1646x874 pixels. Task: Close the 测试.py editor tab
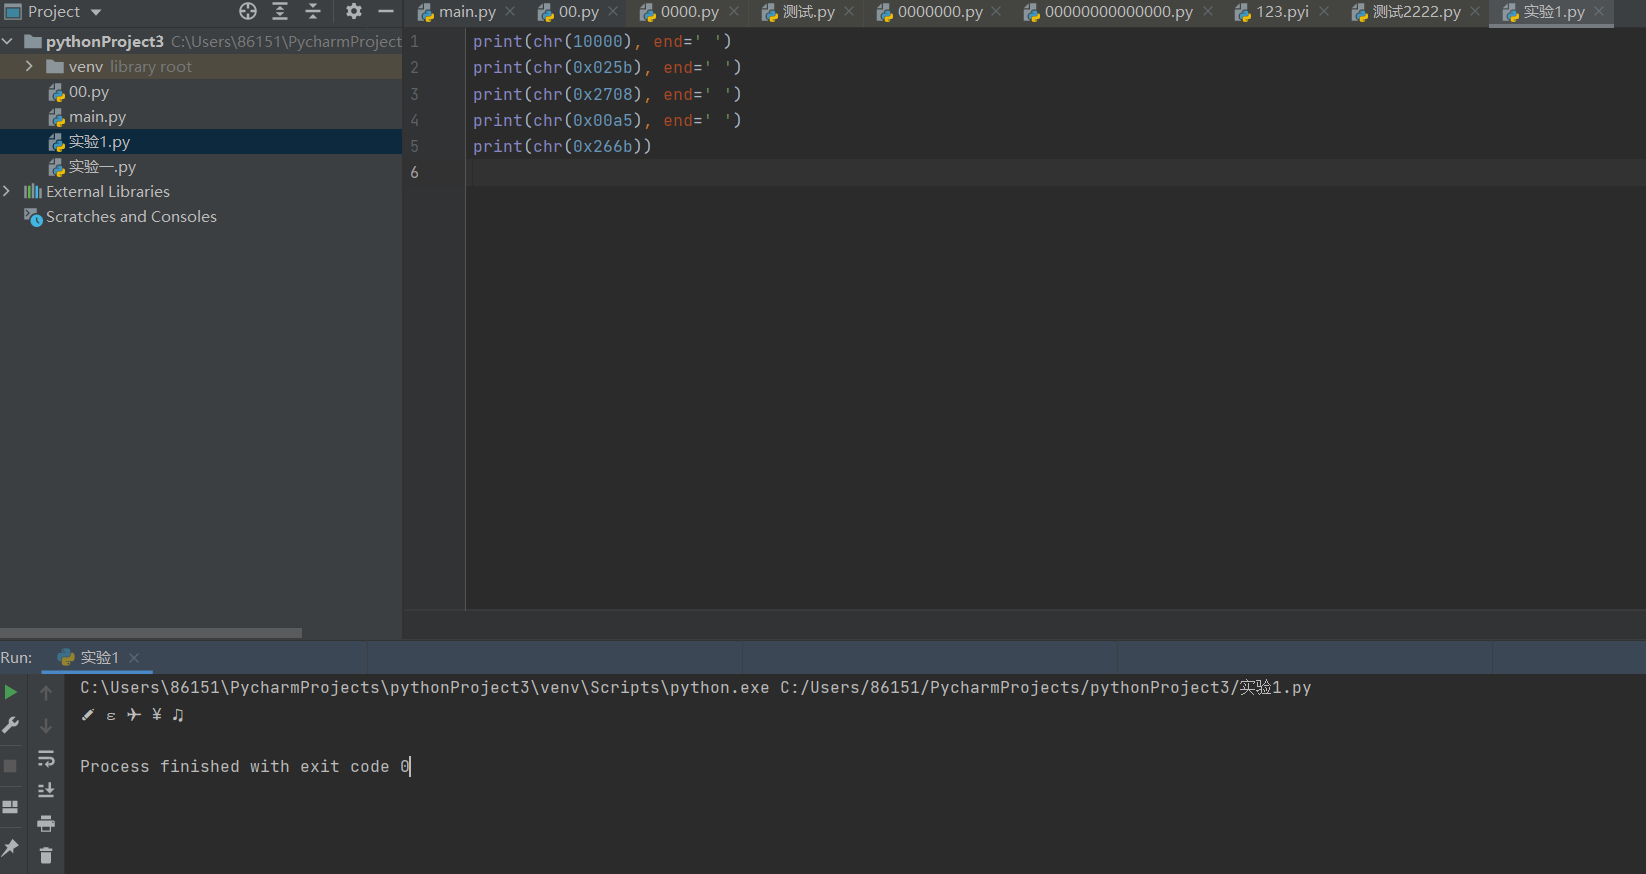pos(849,12)
